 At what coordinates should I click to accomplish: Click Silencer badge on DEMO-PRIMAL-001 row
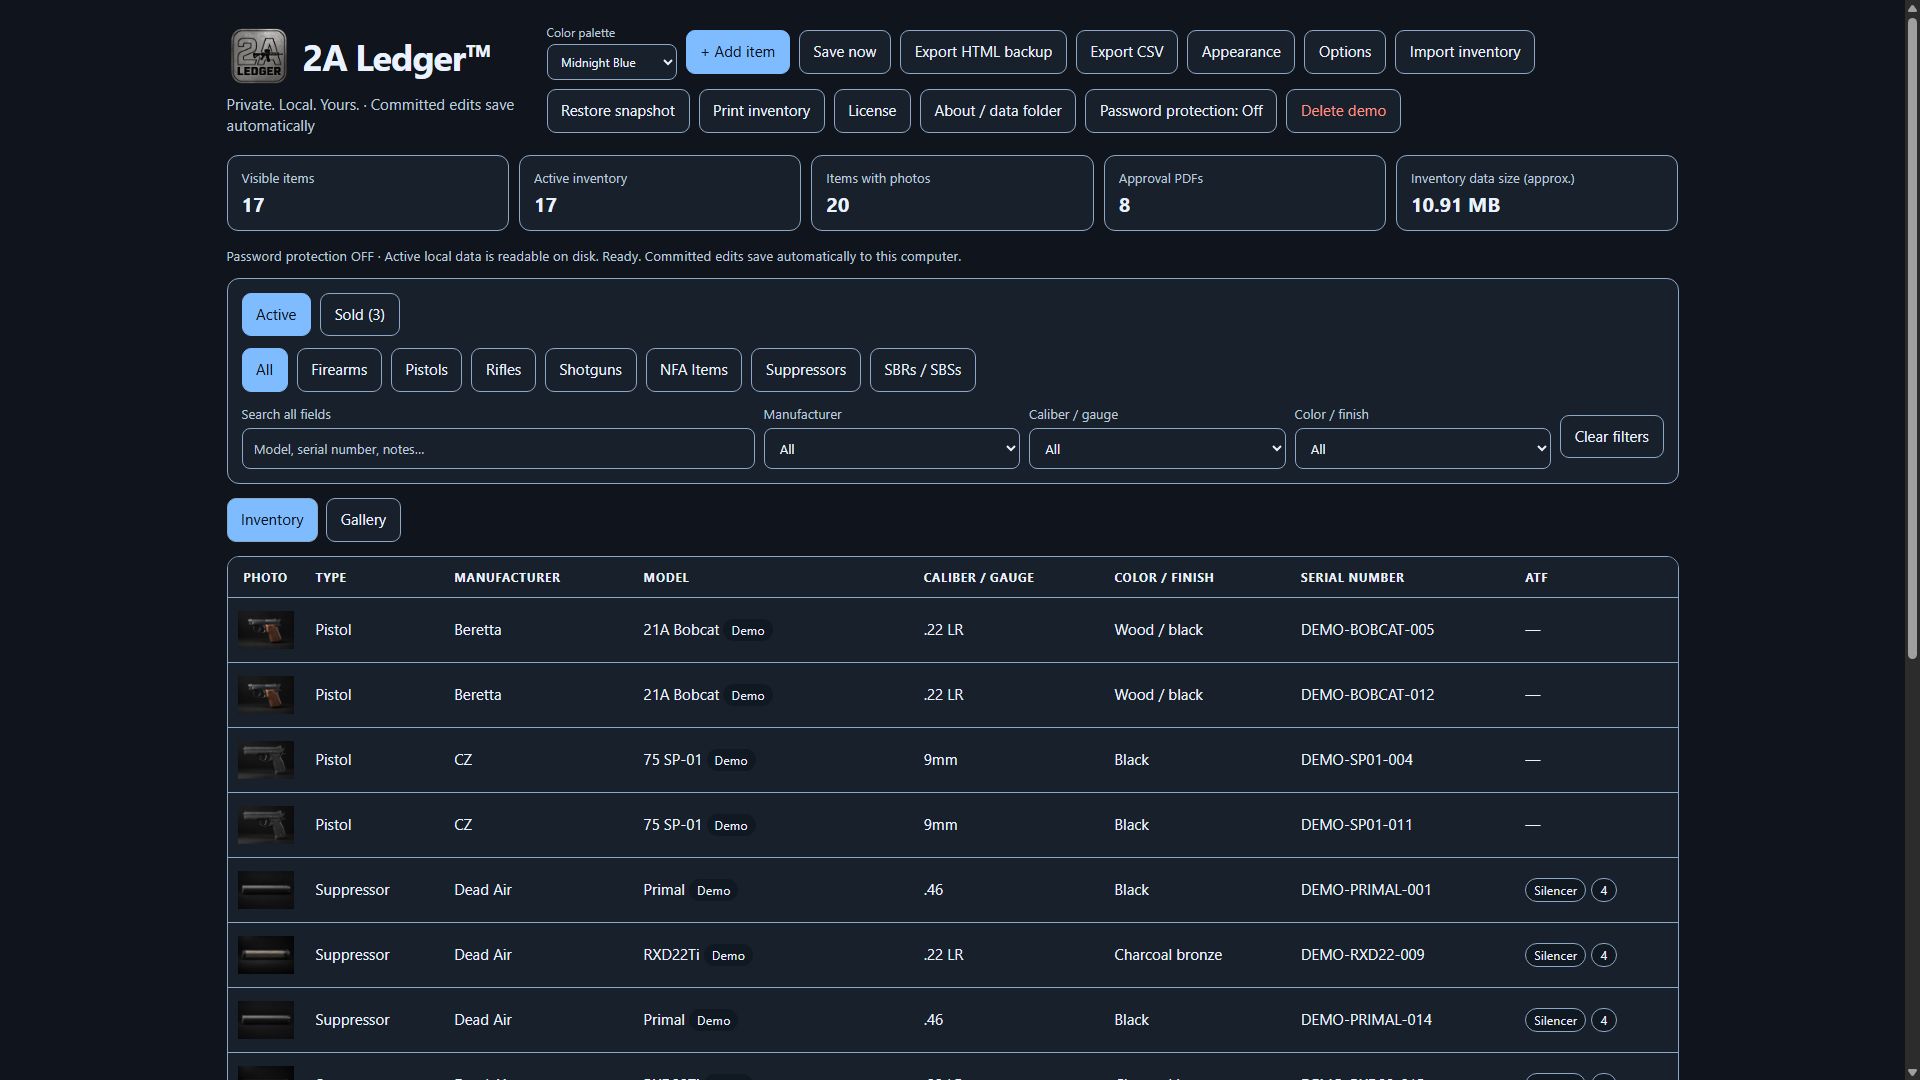pos(1555,890)
